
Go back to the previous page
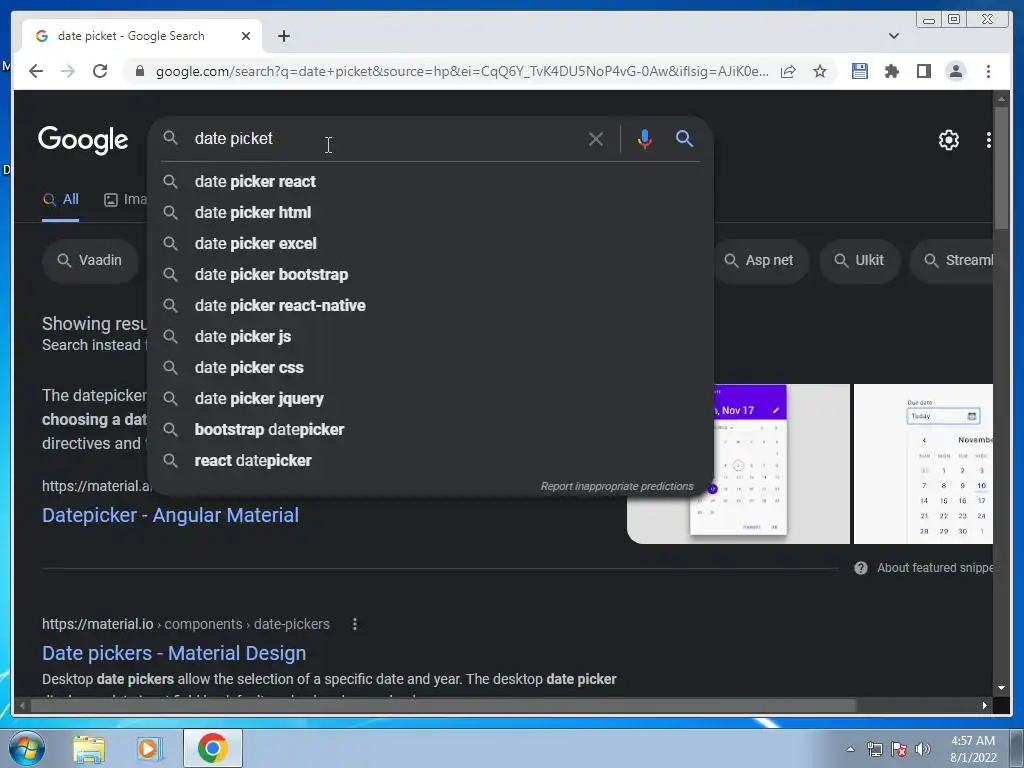pos(36,71)
